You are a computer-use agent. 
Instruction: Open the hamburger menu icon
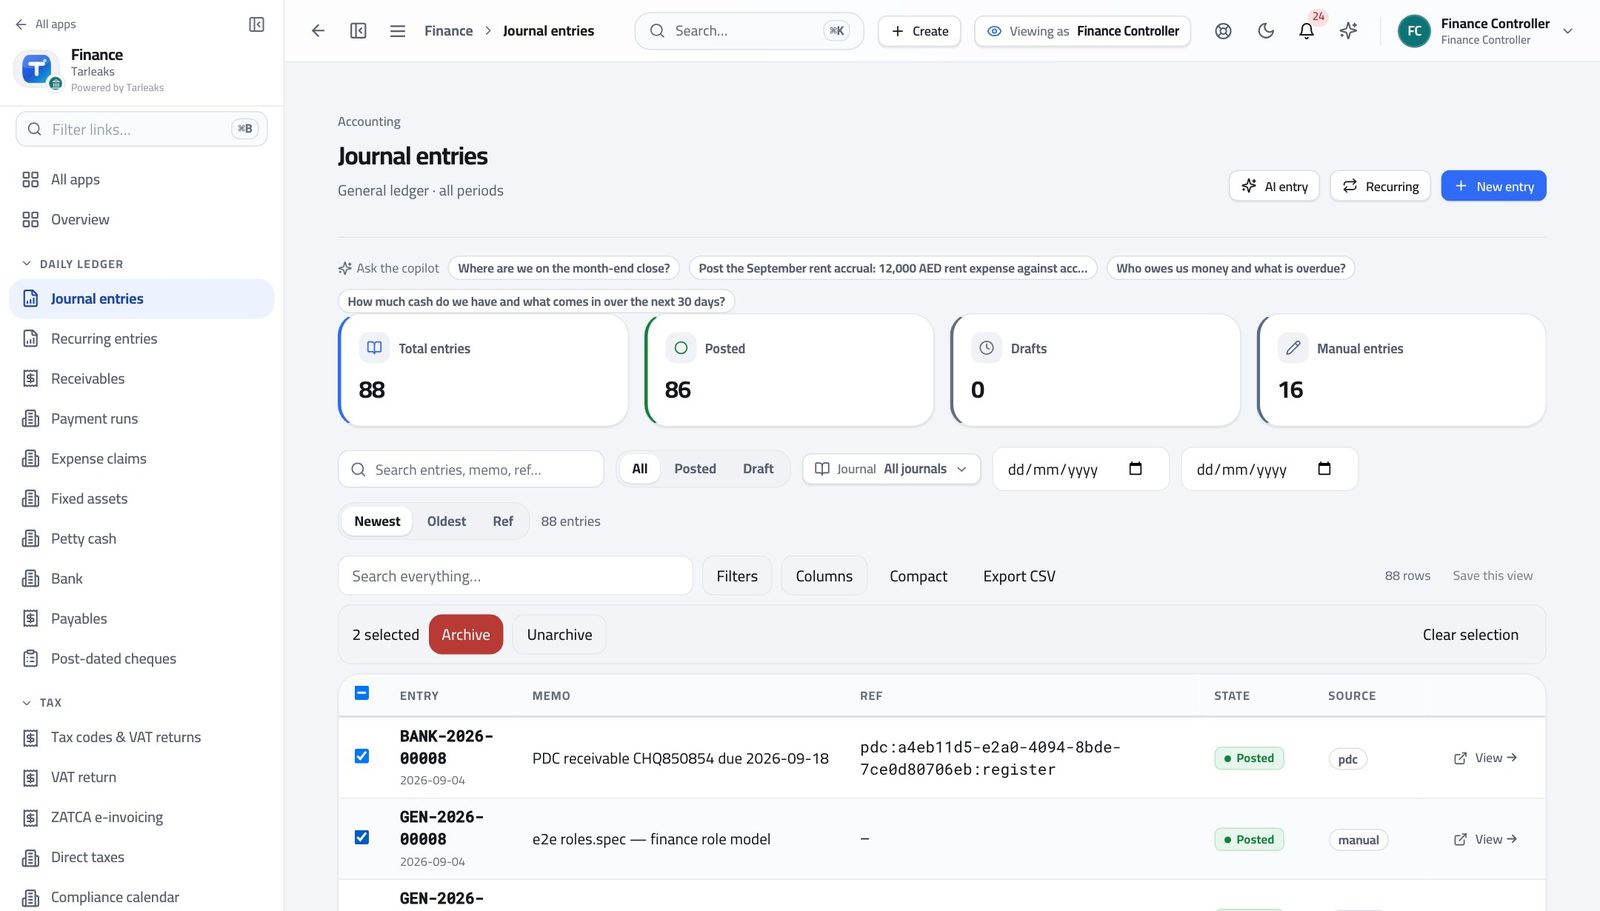tap(397, 31)
